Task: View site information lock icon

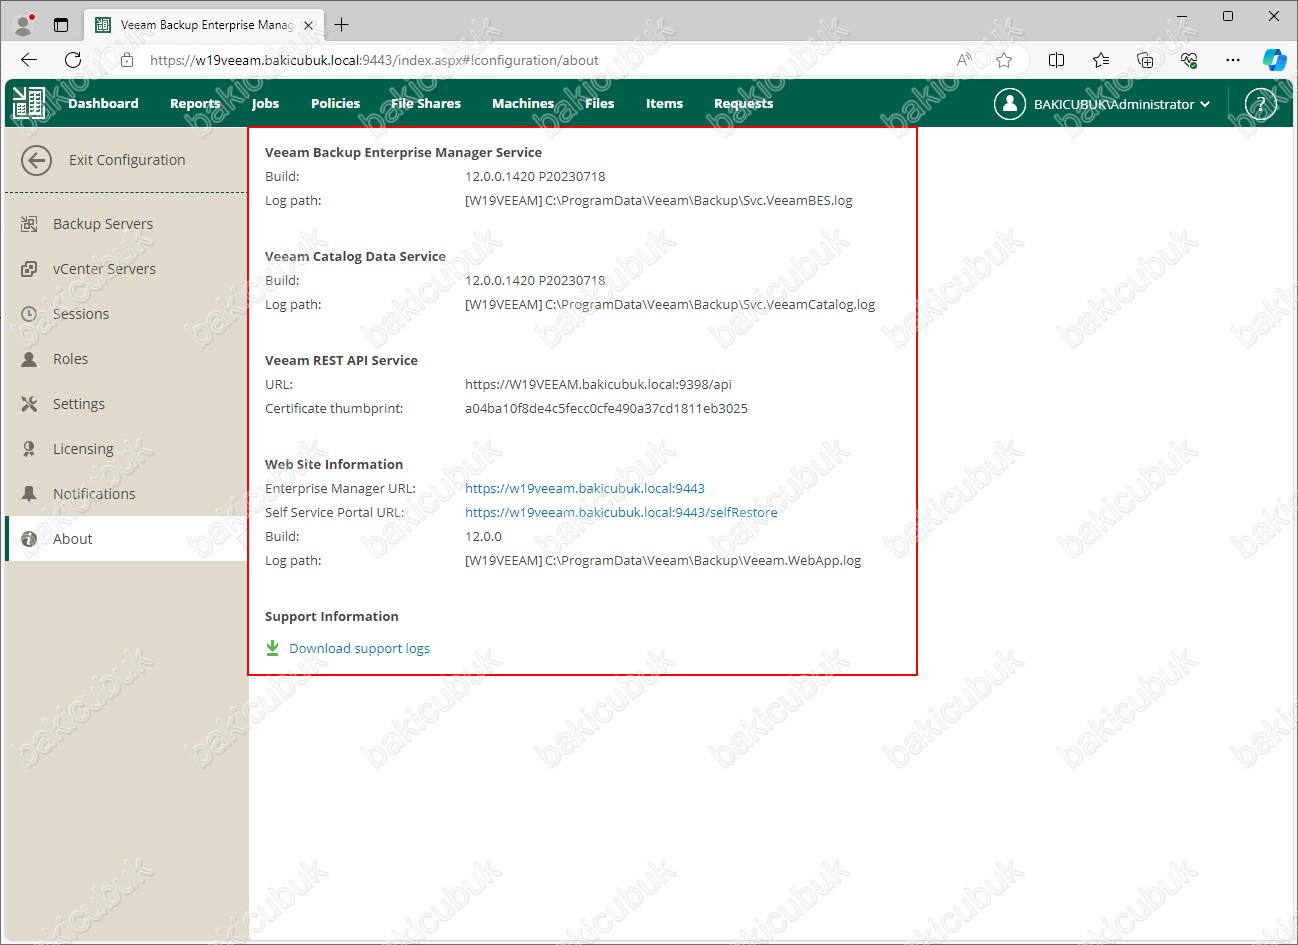Action: [x=127, y=60]
